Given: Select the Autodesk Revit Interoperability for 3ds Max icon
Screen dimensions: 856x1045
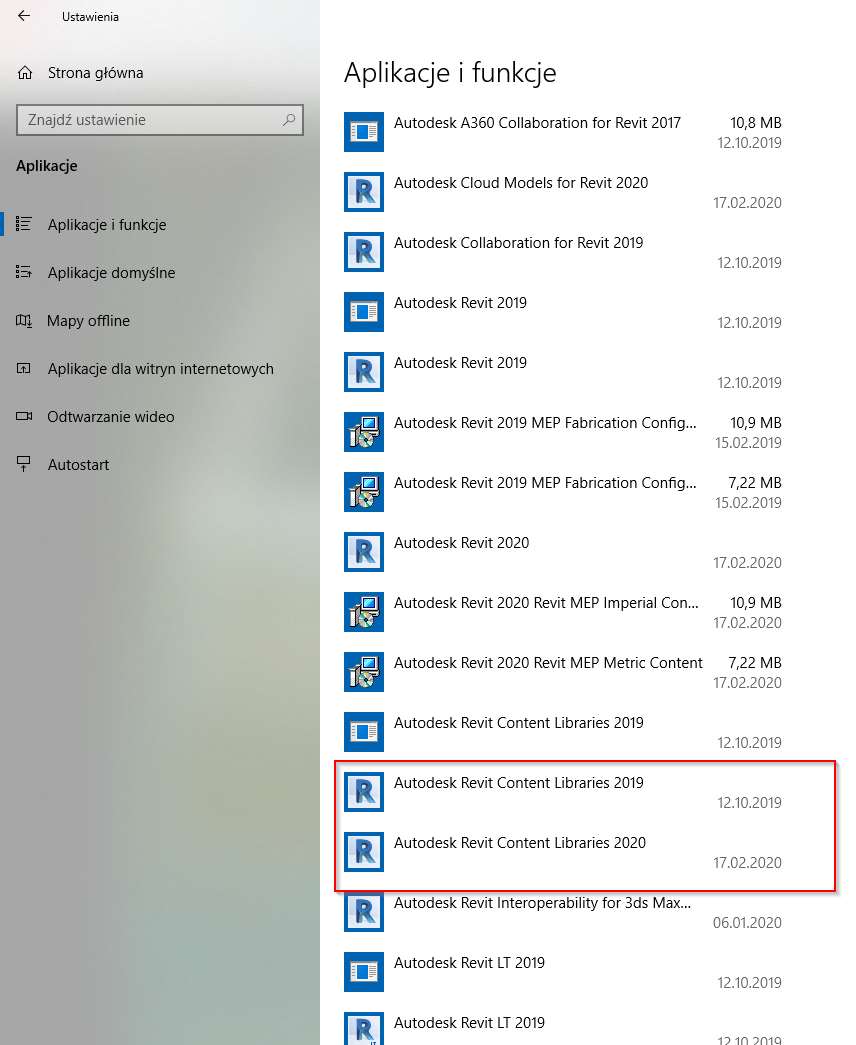Looking at the screenshot, I should pos(364,912).
